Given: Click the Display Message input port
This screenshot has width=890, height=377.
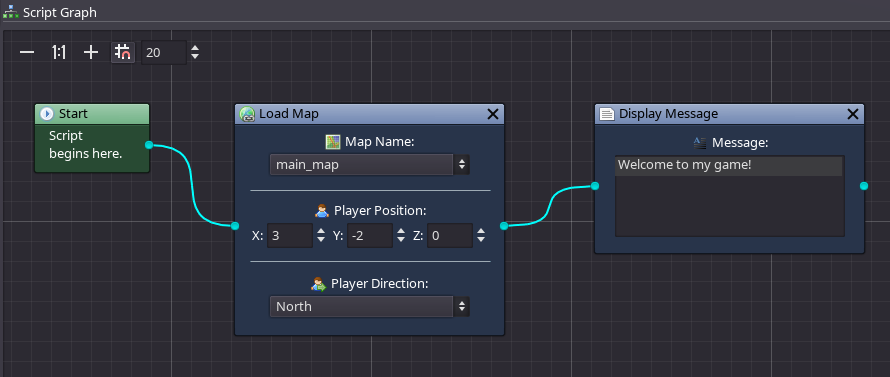Looking at the screenshot, I should pos(595,186).
